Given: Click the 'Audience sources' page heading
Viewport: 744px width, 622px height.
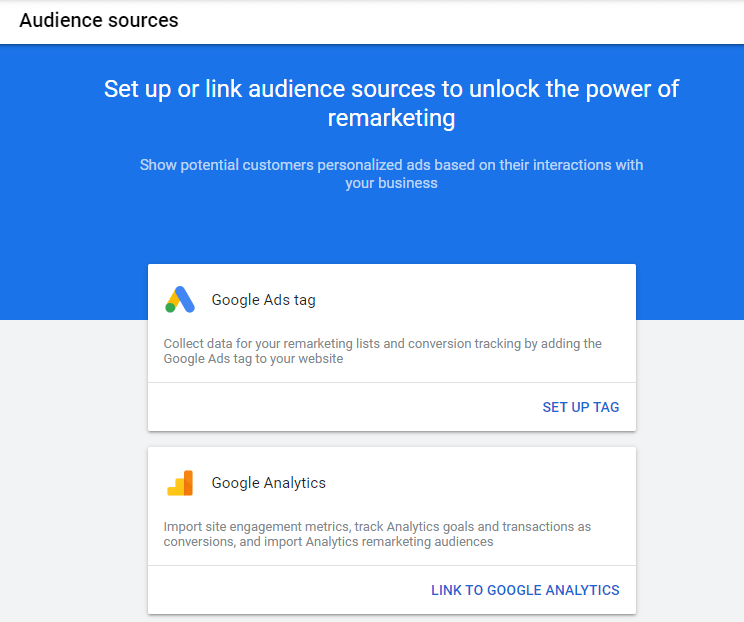Looking at the screenshot, I should pos(99,20).
